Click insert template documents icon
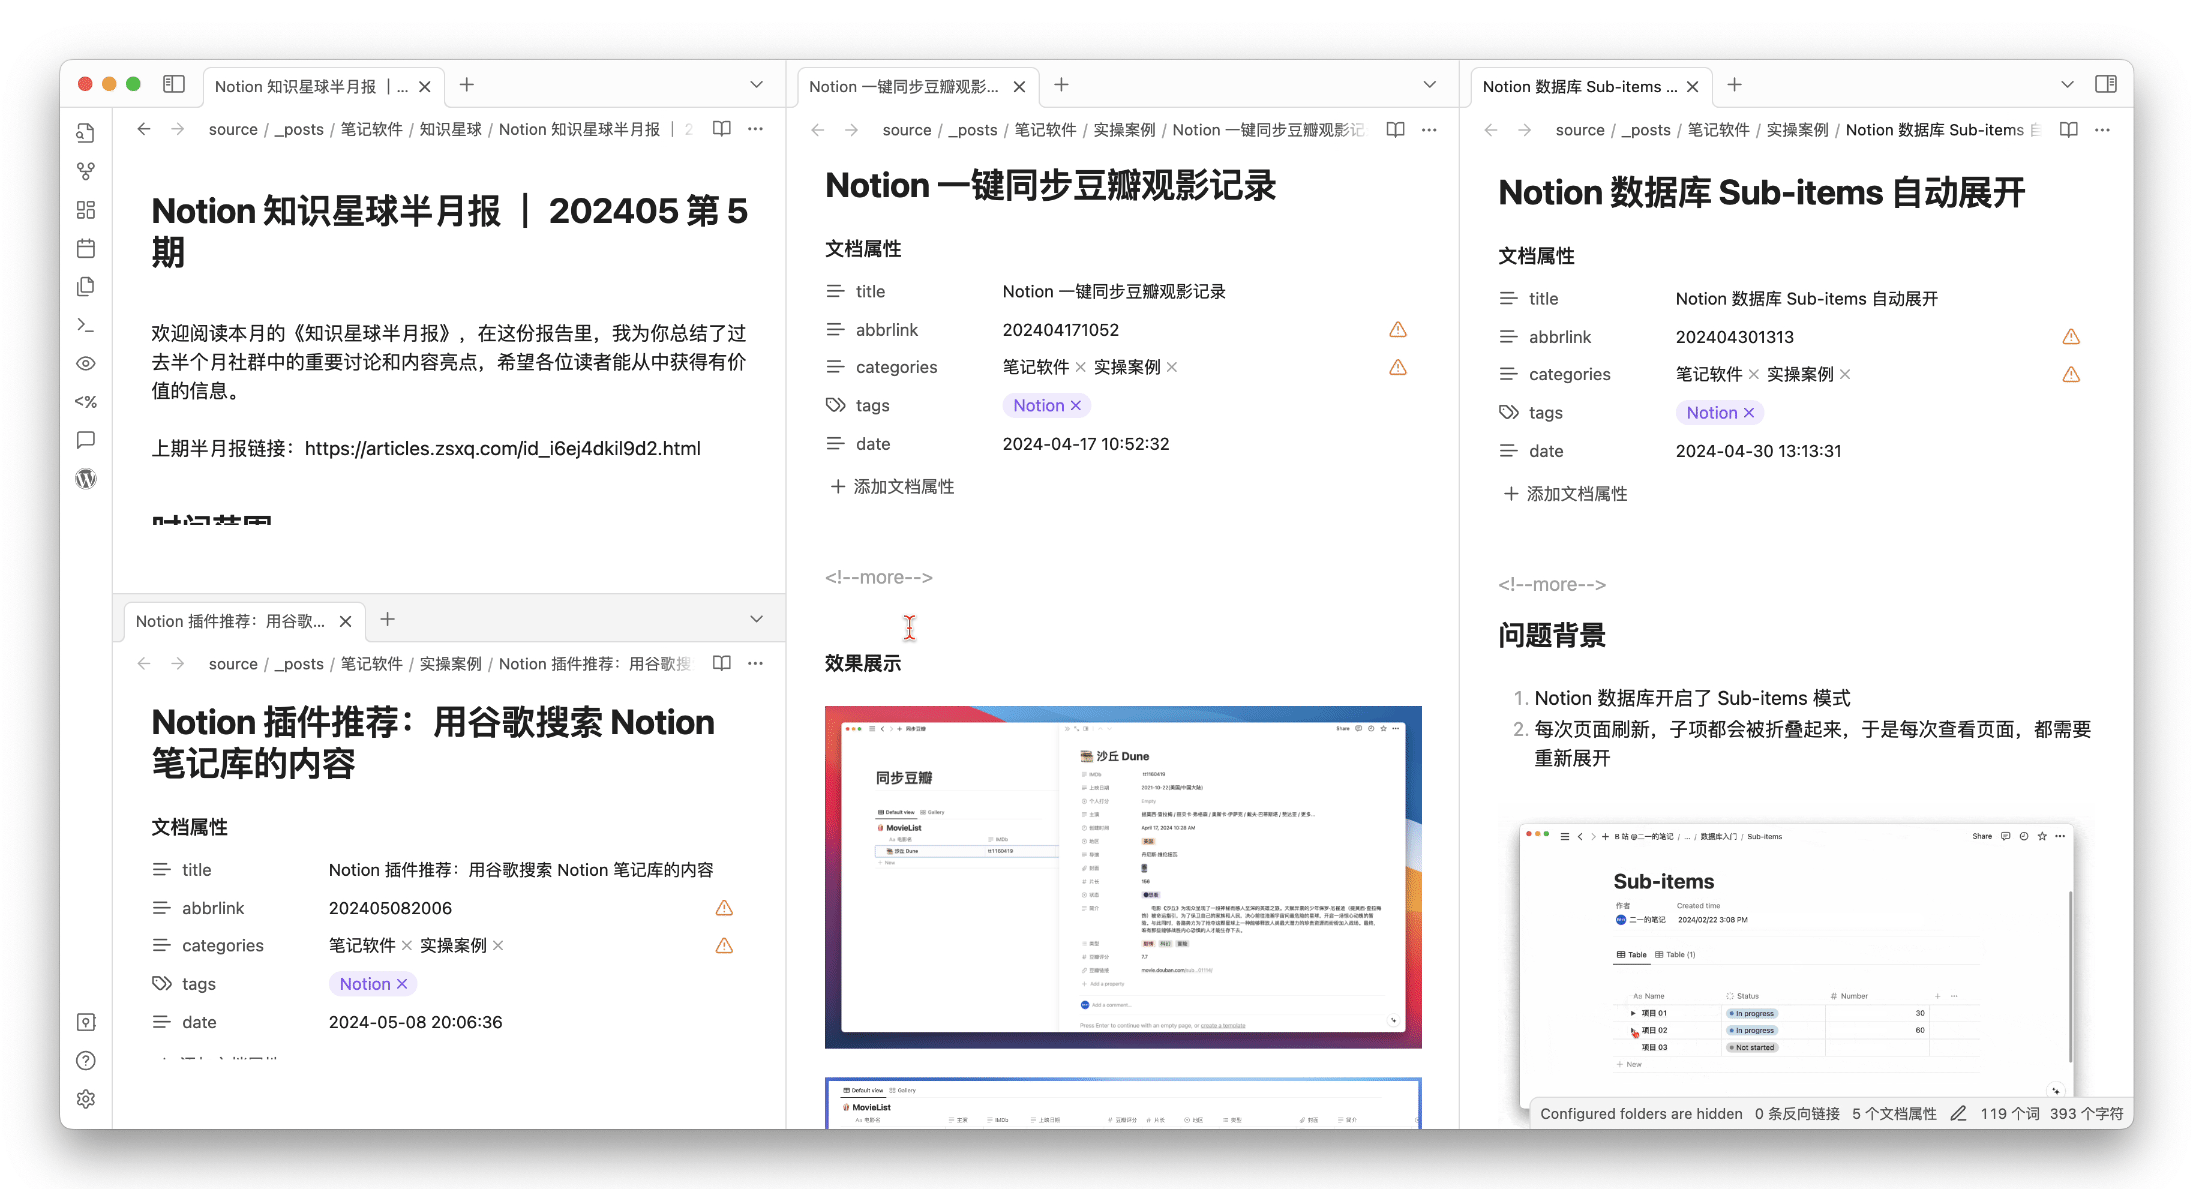 pyautogui.click(x=86, y=287)
